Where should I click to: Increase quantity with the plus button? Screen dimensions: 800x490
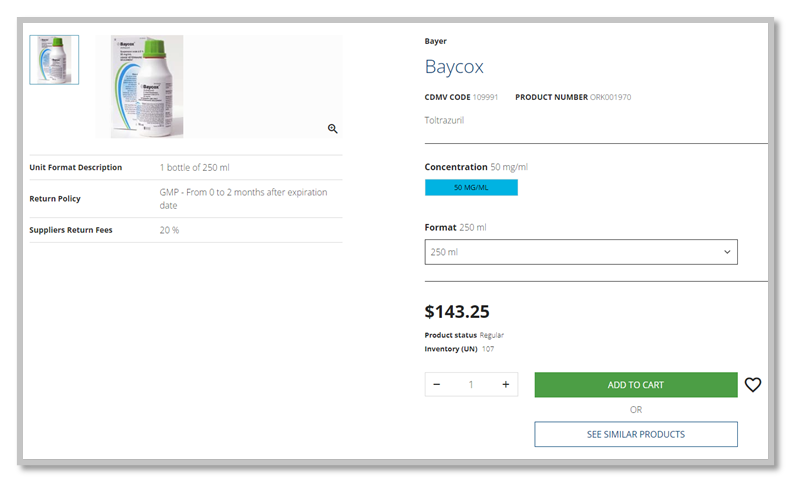(x=506, y=384)
